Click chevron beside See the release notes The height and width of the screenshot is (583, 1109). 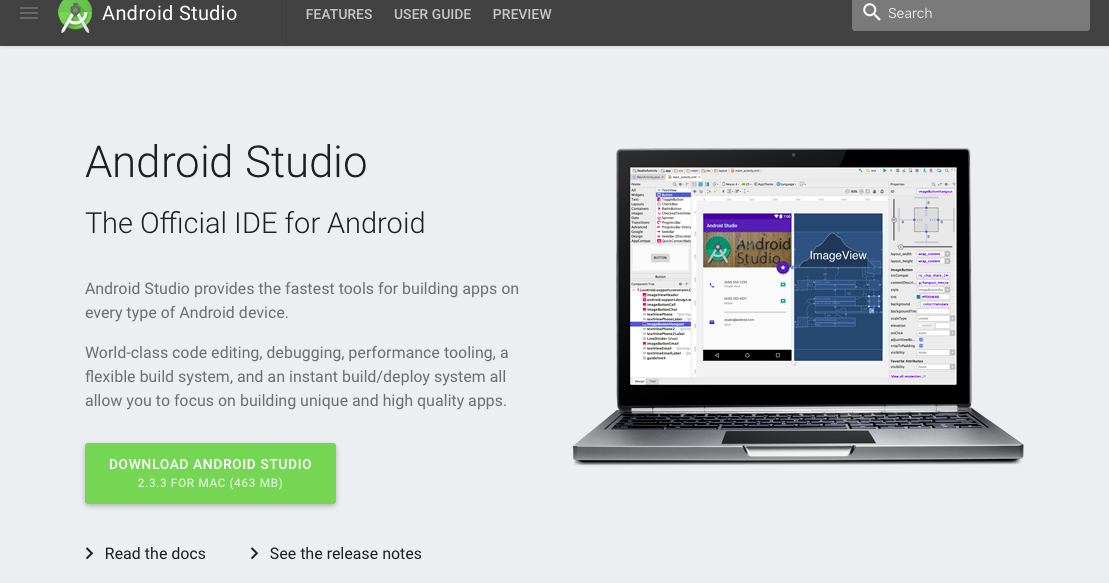coord(255,553)
